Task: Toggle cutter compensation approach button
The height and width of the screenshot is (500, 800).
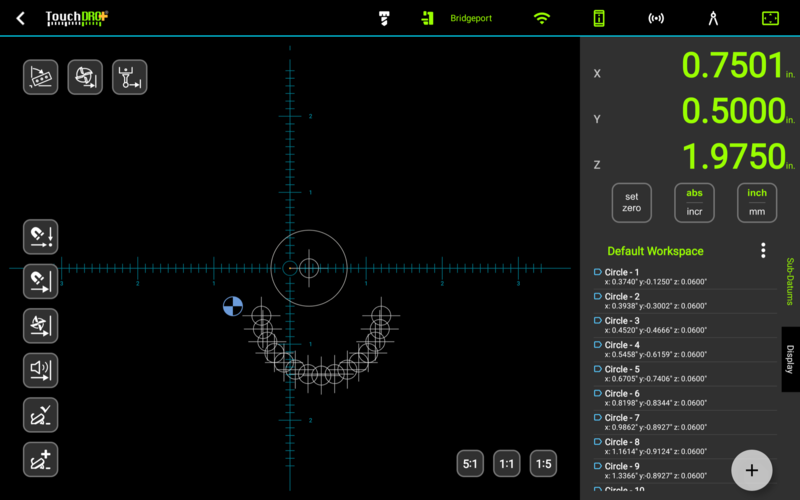Action: coord(41,326)
